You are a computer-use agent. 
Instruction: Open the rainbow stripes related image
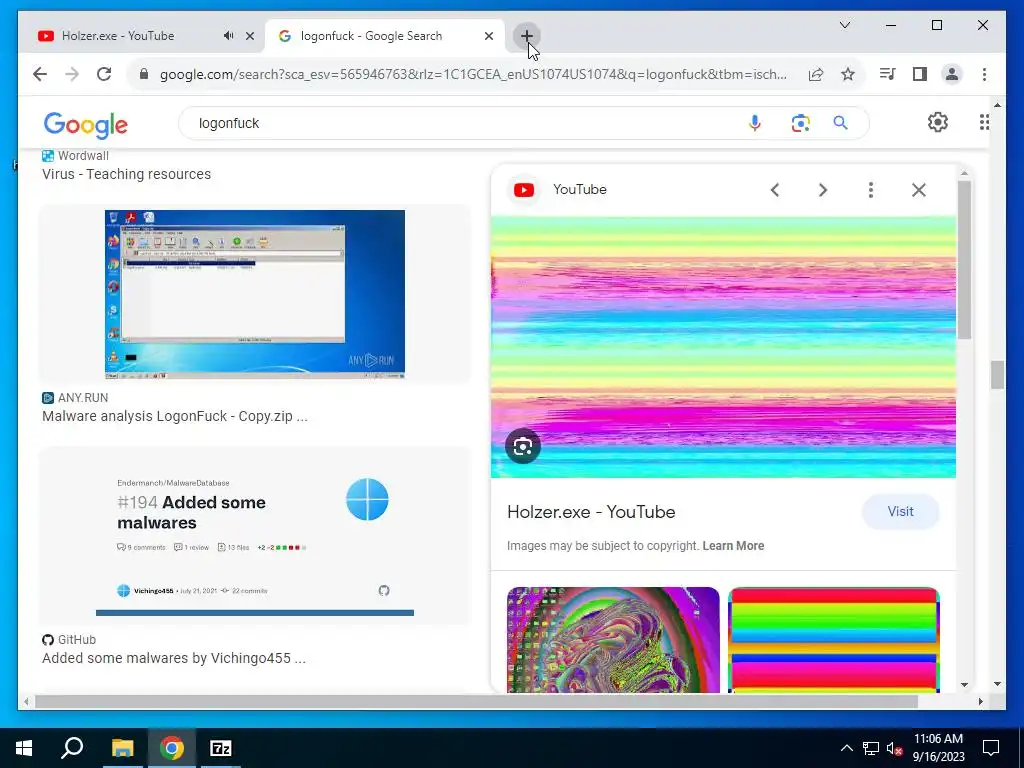(833, 640)
